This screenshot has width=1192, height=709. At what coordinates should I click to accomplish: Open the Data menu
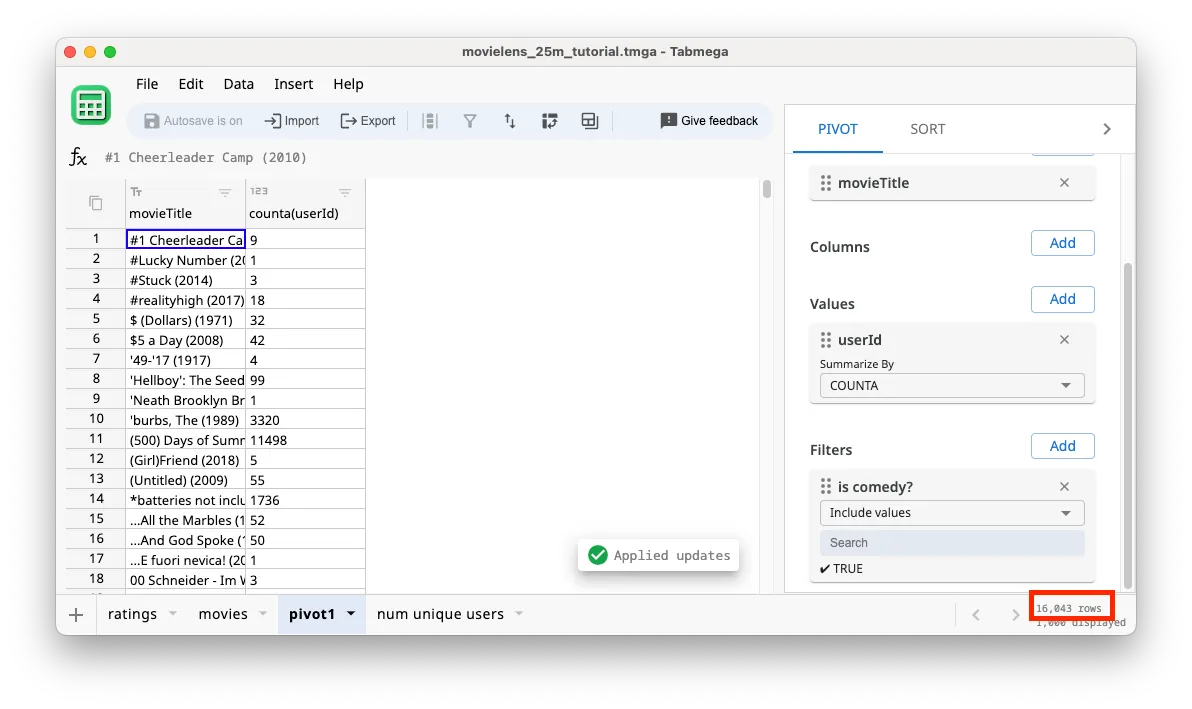[238, 84]
